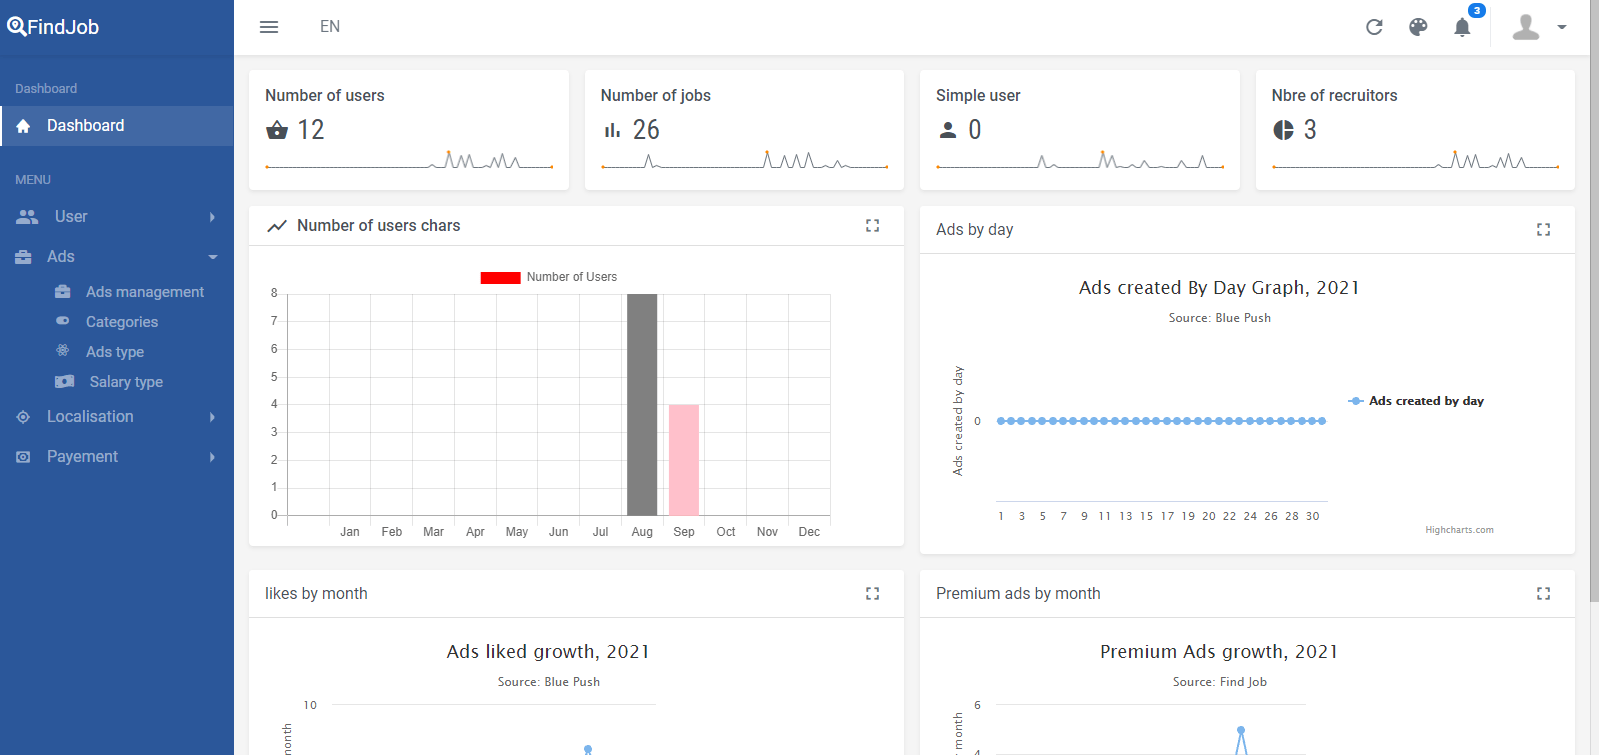Collapse the Ads submenu
Screen dimensions: 1599x755
(x=116, y=257)
